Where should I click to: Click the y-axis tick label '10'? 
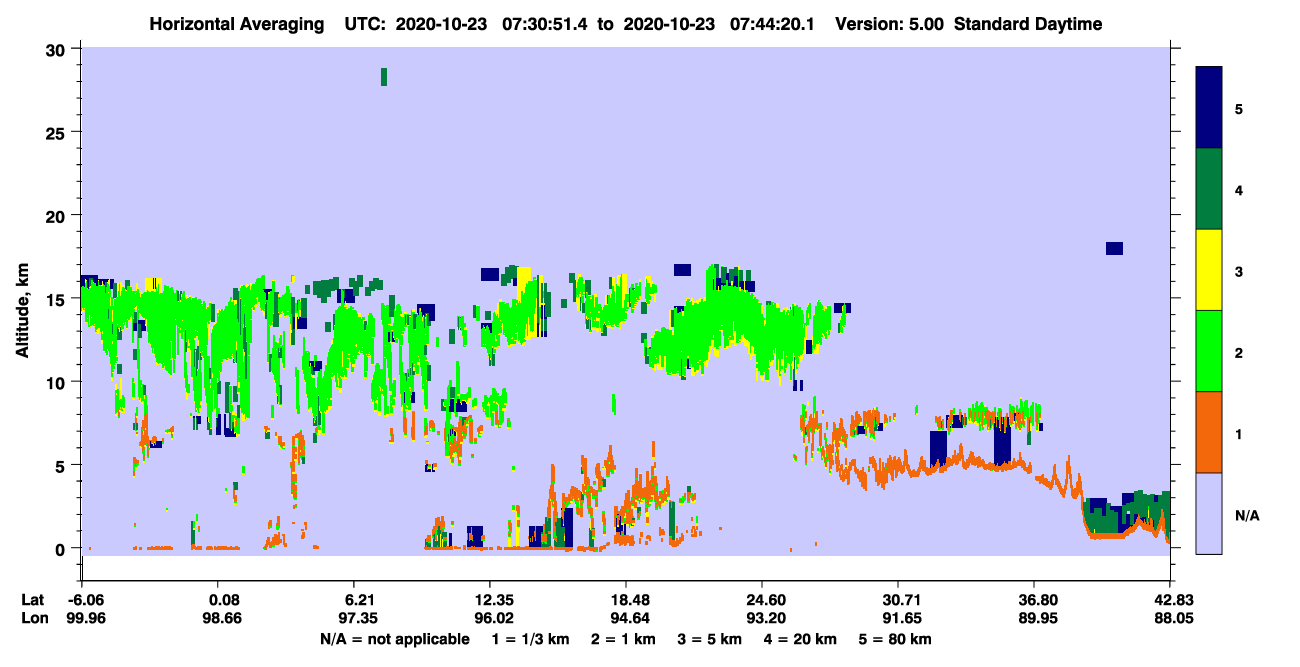58,382
